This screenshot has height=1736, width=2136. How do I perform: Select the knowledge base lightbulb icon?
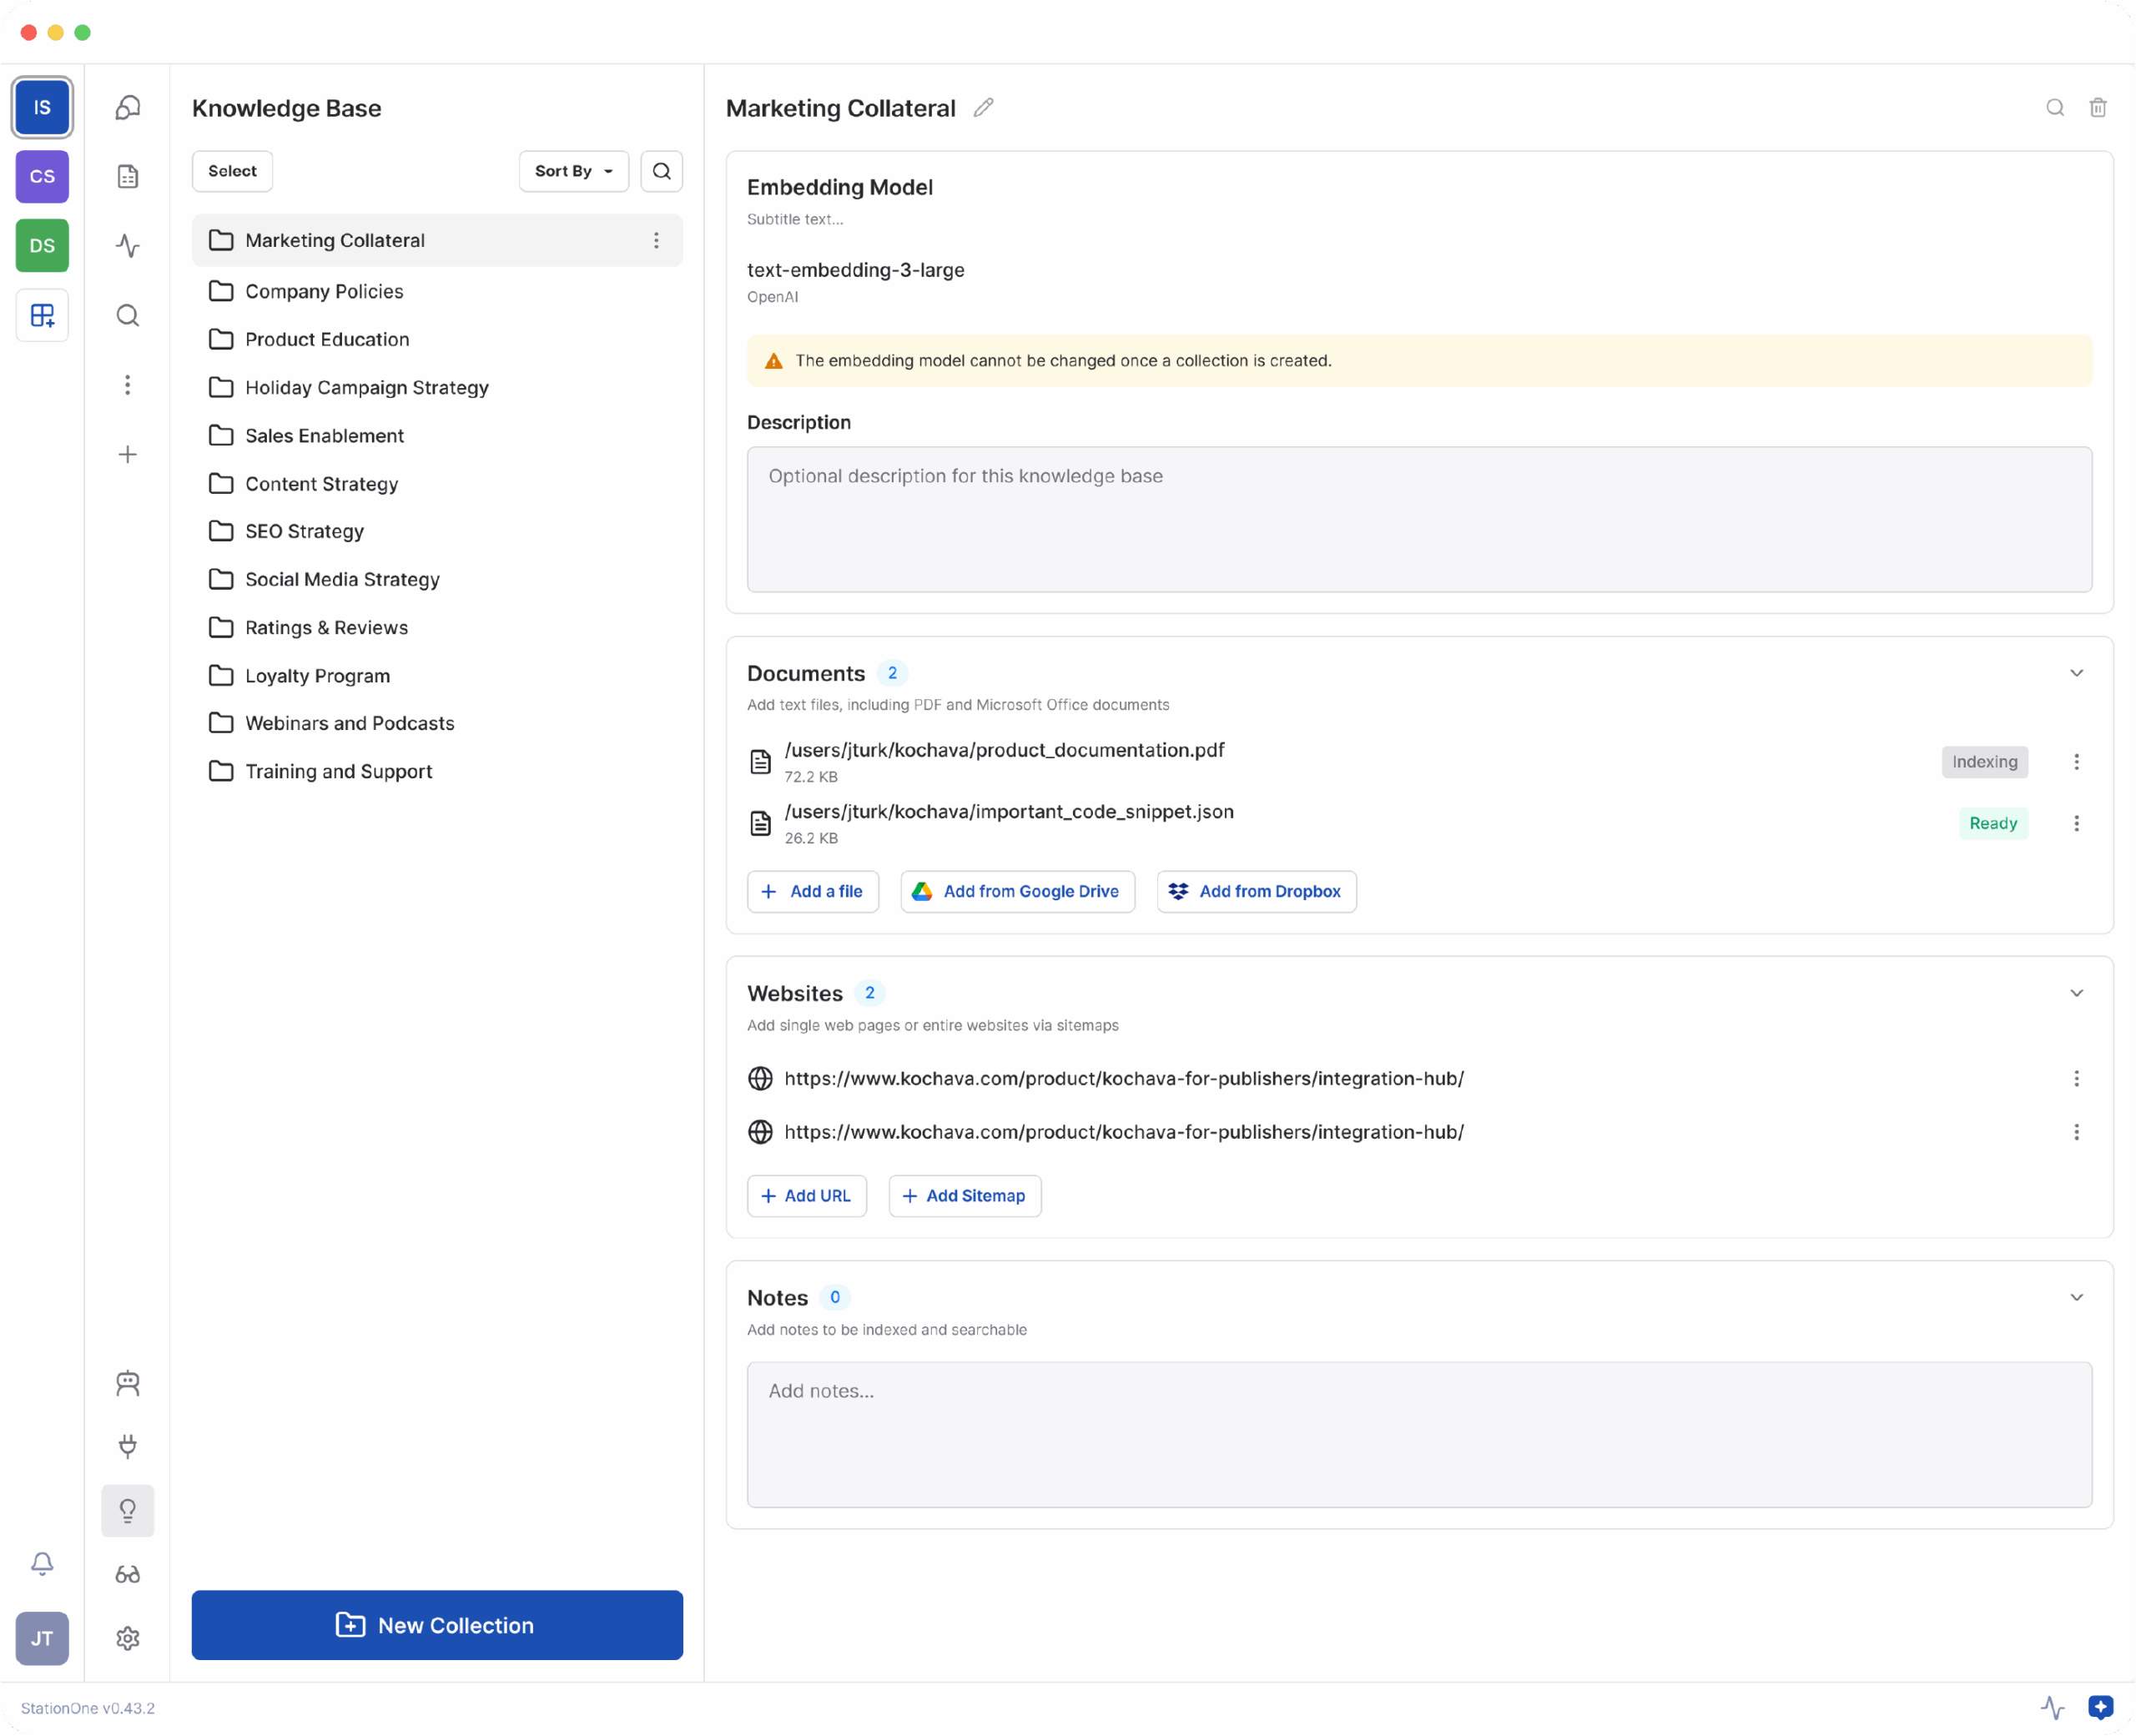(128, 1511)
